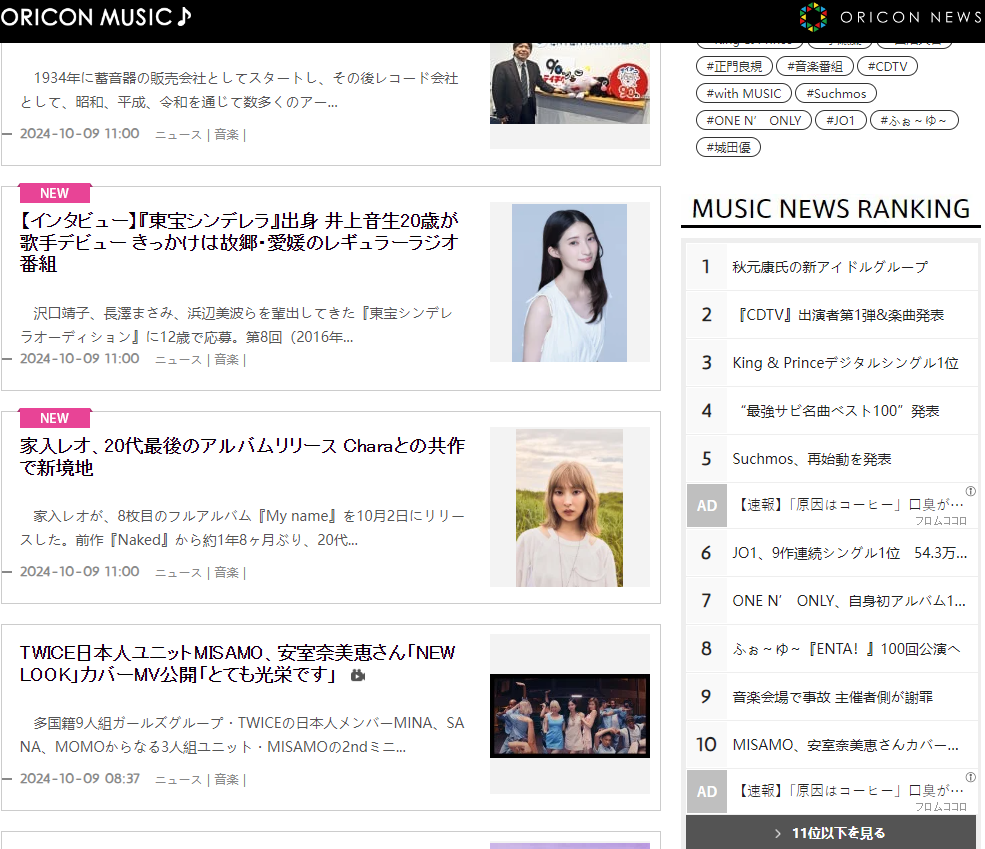Open the 家入レオ album release headline
985x849 pixels.
[242, 457]
